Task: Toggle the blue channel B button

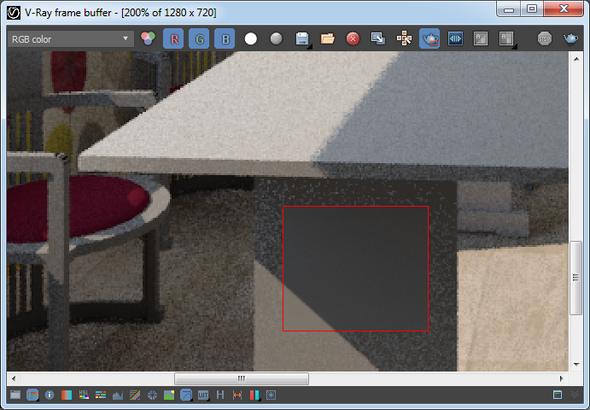Action: coord(225,39)
